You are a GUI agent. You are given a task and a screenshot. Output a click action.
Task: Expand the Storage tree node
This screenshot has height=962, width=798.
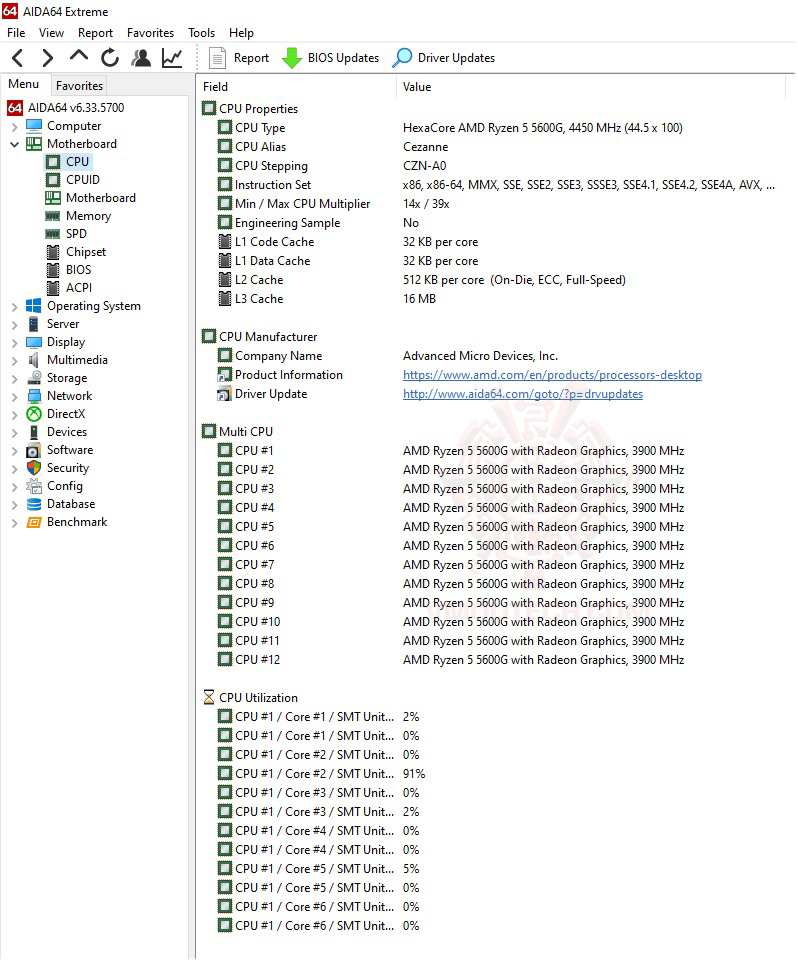[x=15, y=378]
